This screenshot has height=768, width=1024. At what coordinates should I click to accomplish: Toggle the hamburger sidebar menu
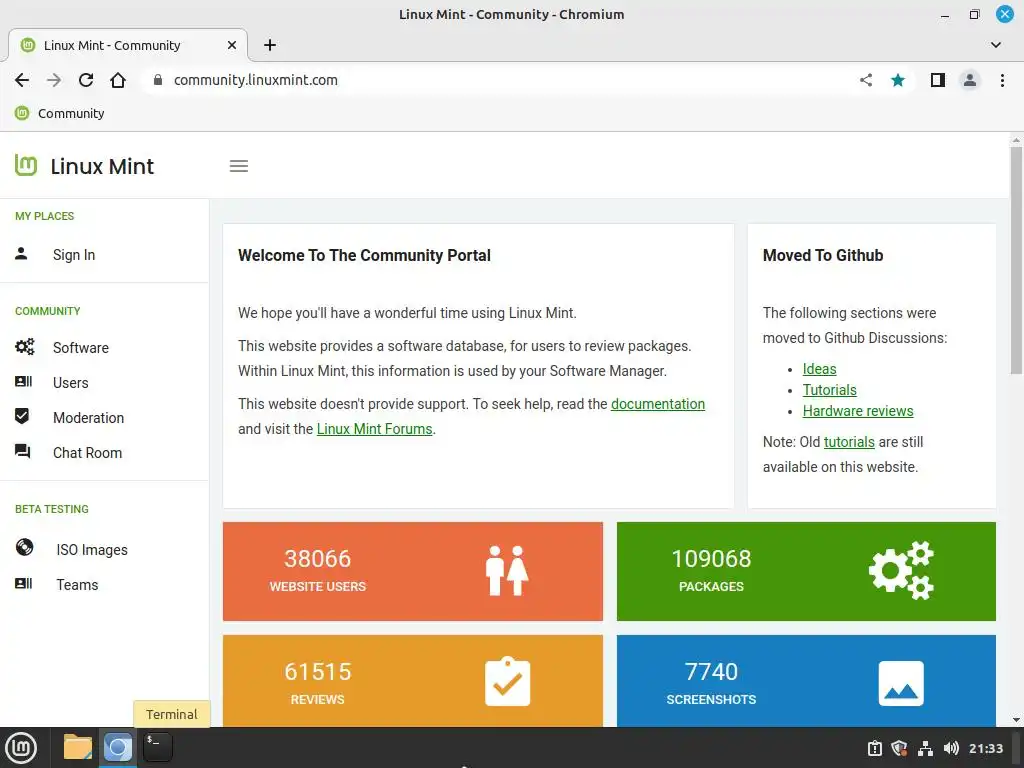click(239, 167)
